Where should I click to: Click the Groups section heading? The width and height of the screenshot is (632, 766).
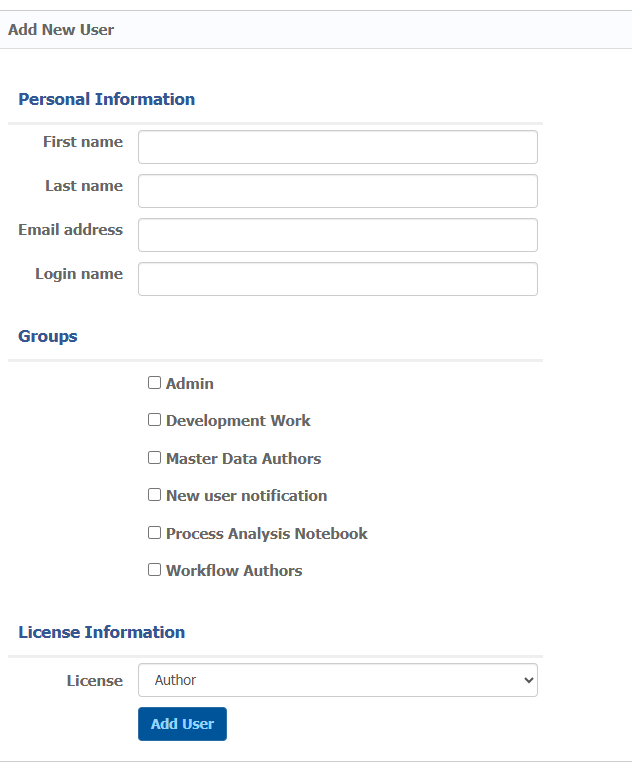coord(48,336)
